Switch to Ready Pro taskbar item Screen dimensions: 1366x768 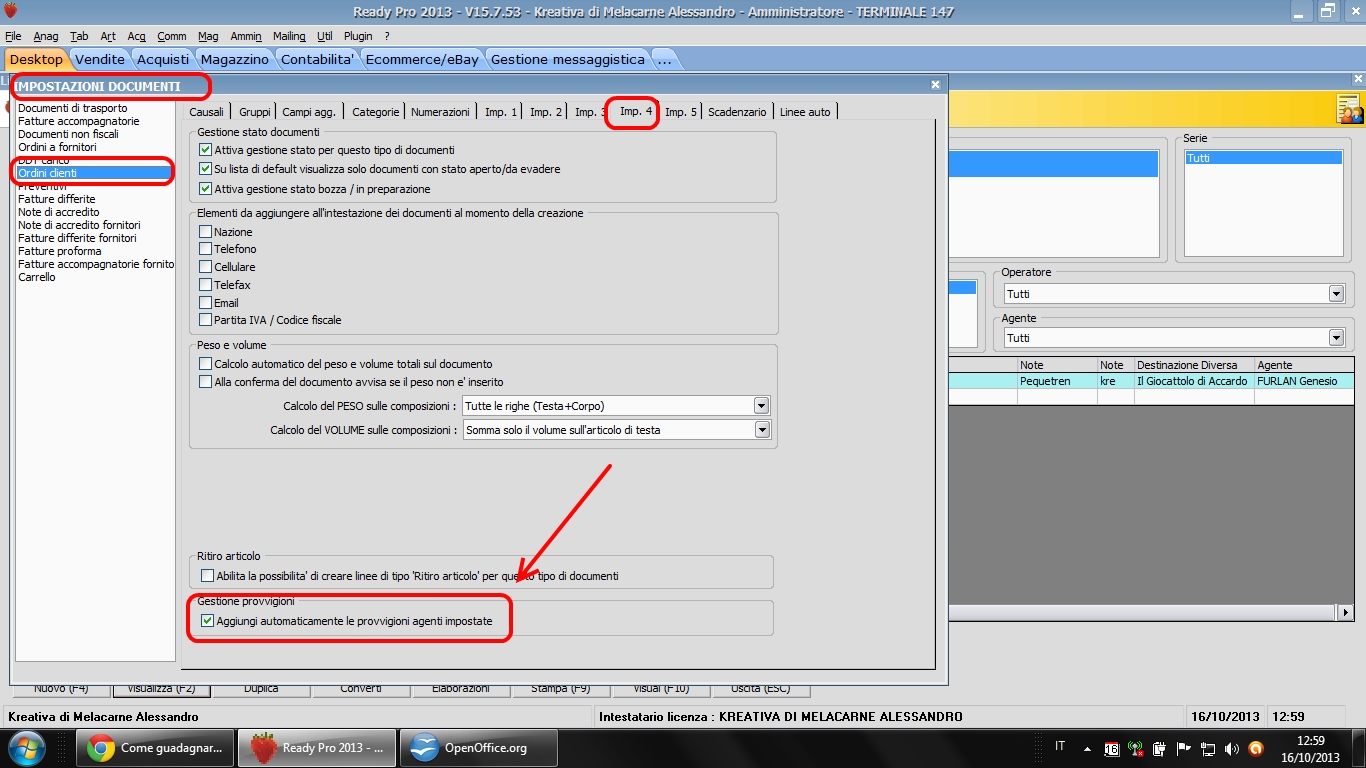tap(317, 748)
